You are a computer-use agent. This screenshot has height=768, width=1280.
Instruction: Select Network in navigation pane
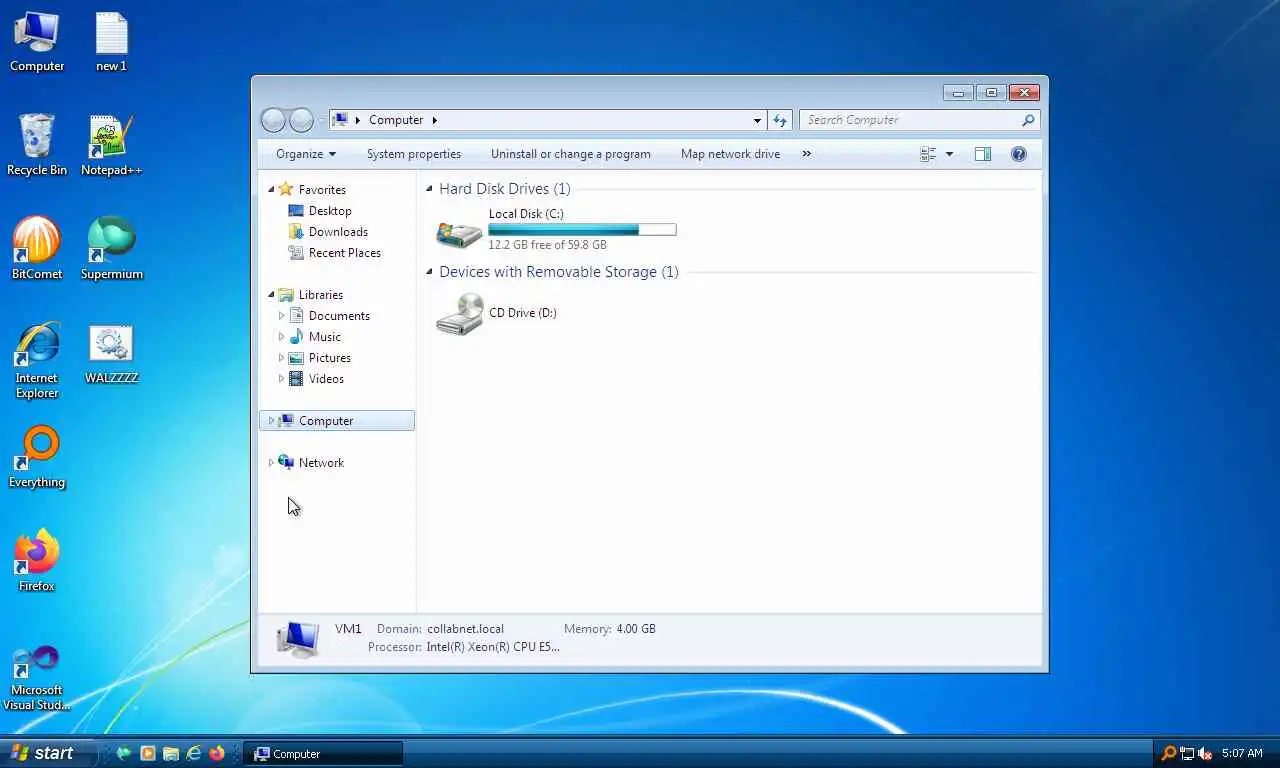click(x=321, y=463)
